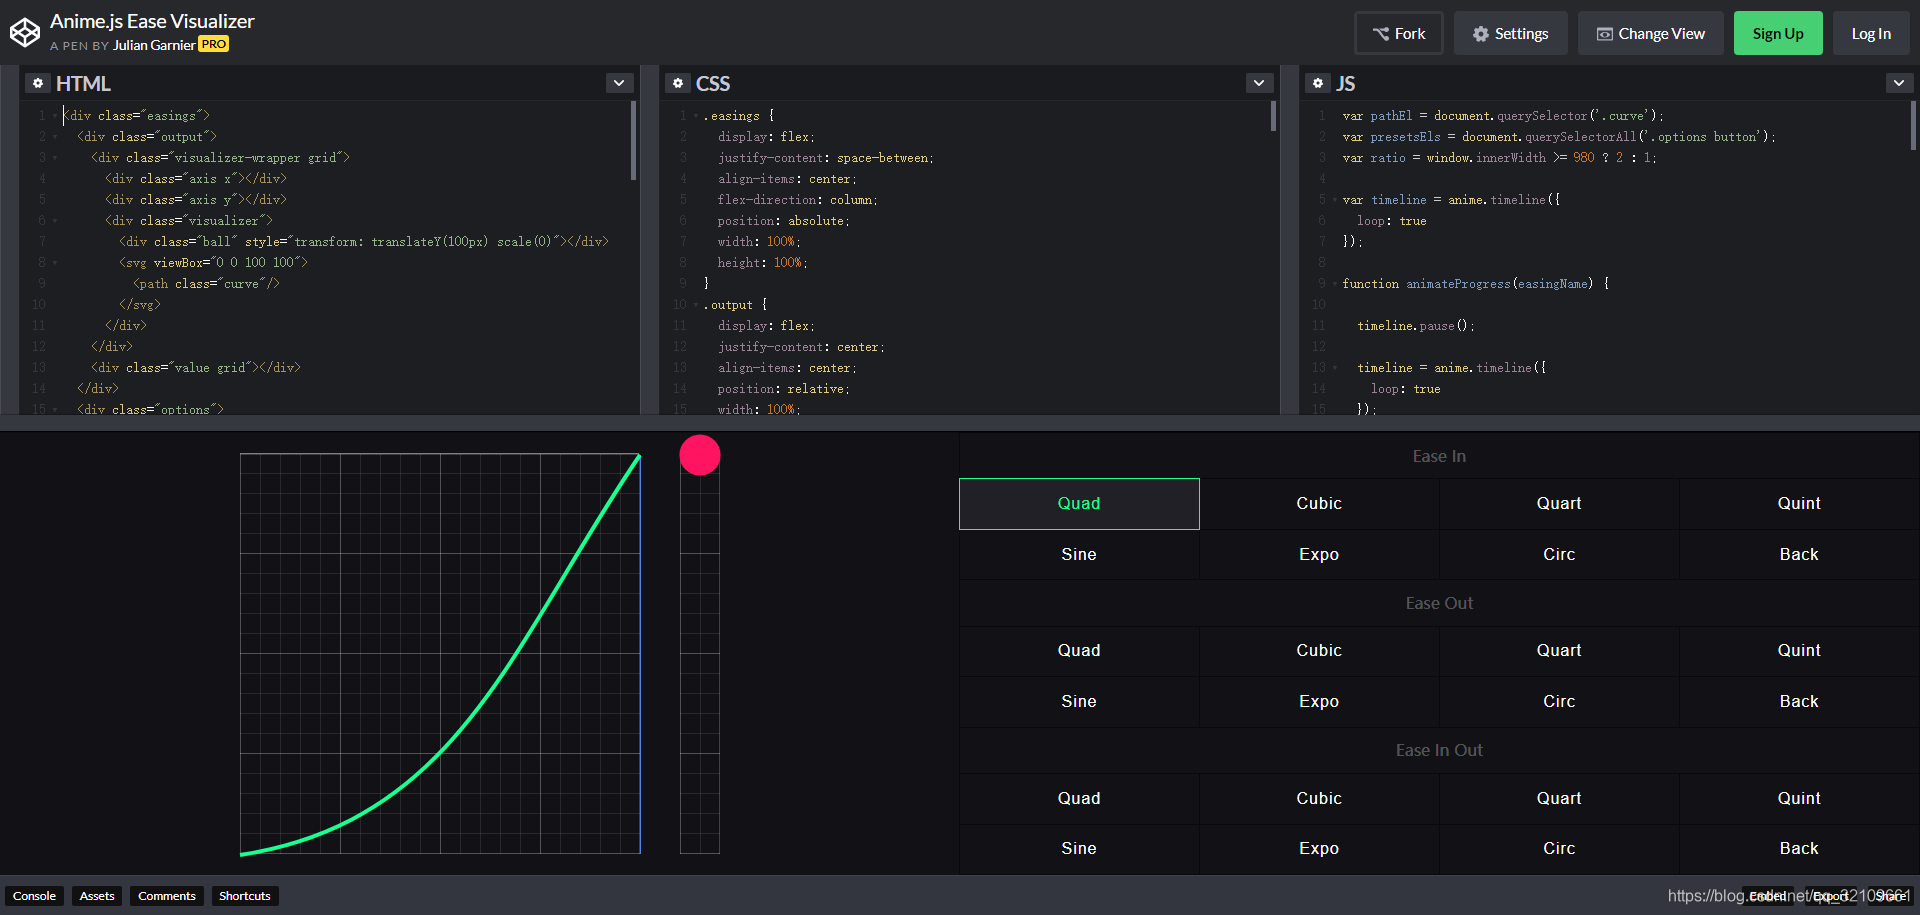Image resolution: width=1920 pixels, height=915 pixels.
Task: Expand the CSS panel dropdown arrow
Action: tap(1259, 83)
